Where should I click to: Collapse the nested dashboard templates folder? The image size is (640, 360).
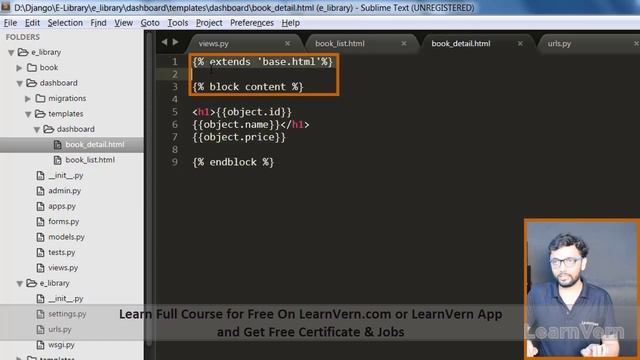pyautogui.click(x=37, y=130)
